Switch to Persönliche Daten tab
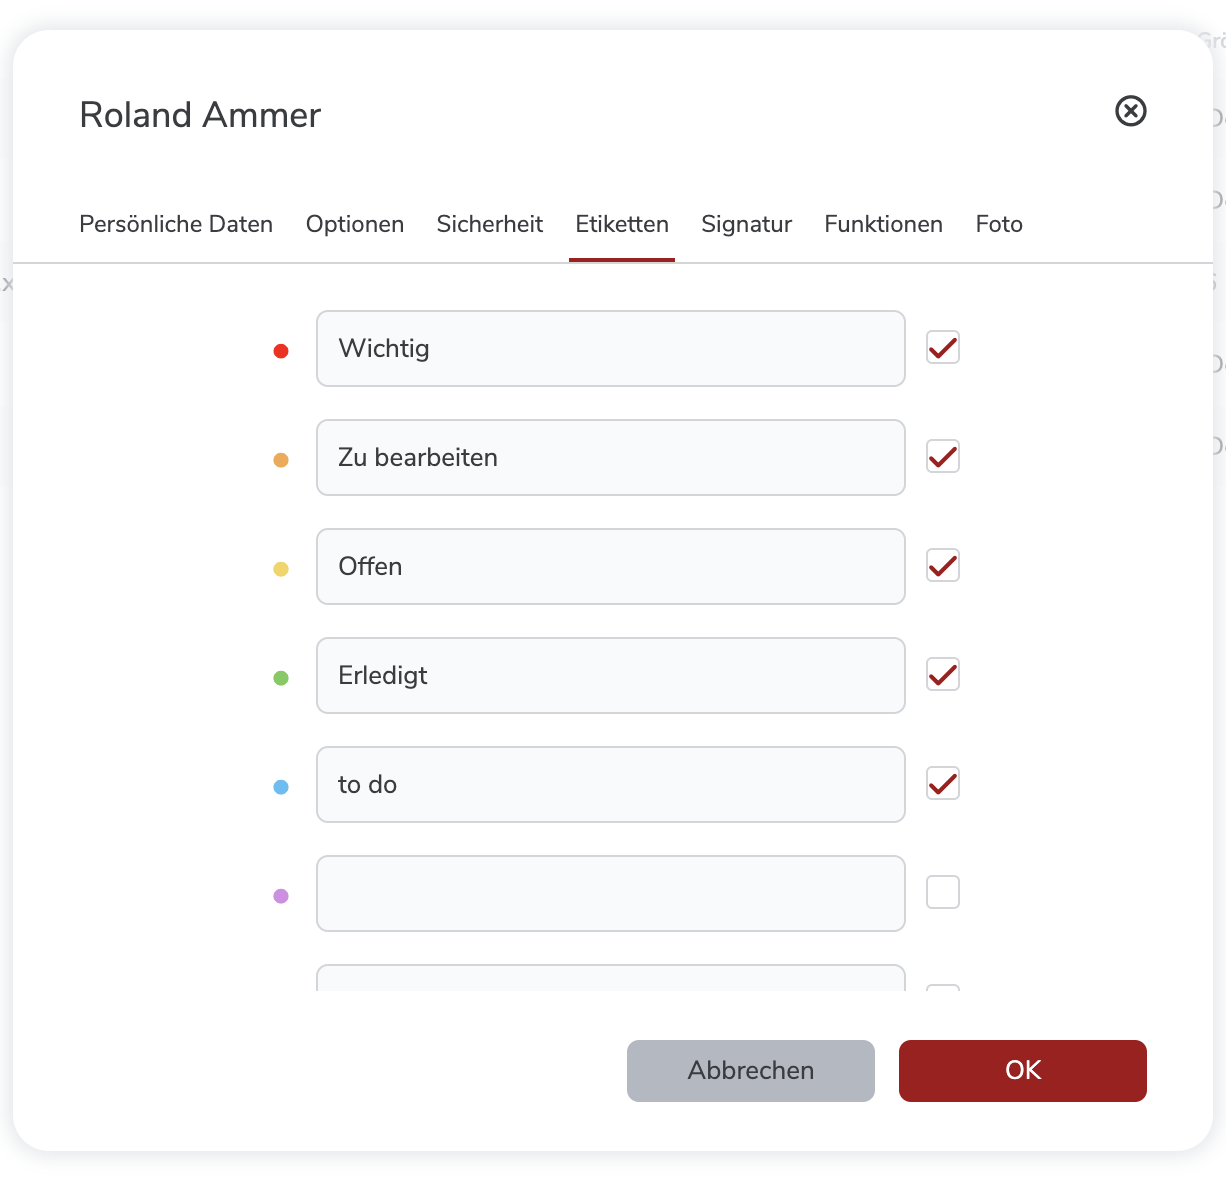Viewport: 1226px width, 1178px height. [176, 224]
